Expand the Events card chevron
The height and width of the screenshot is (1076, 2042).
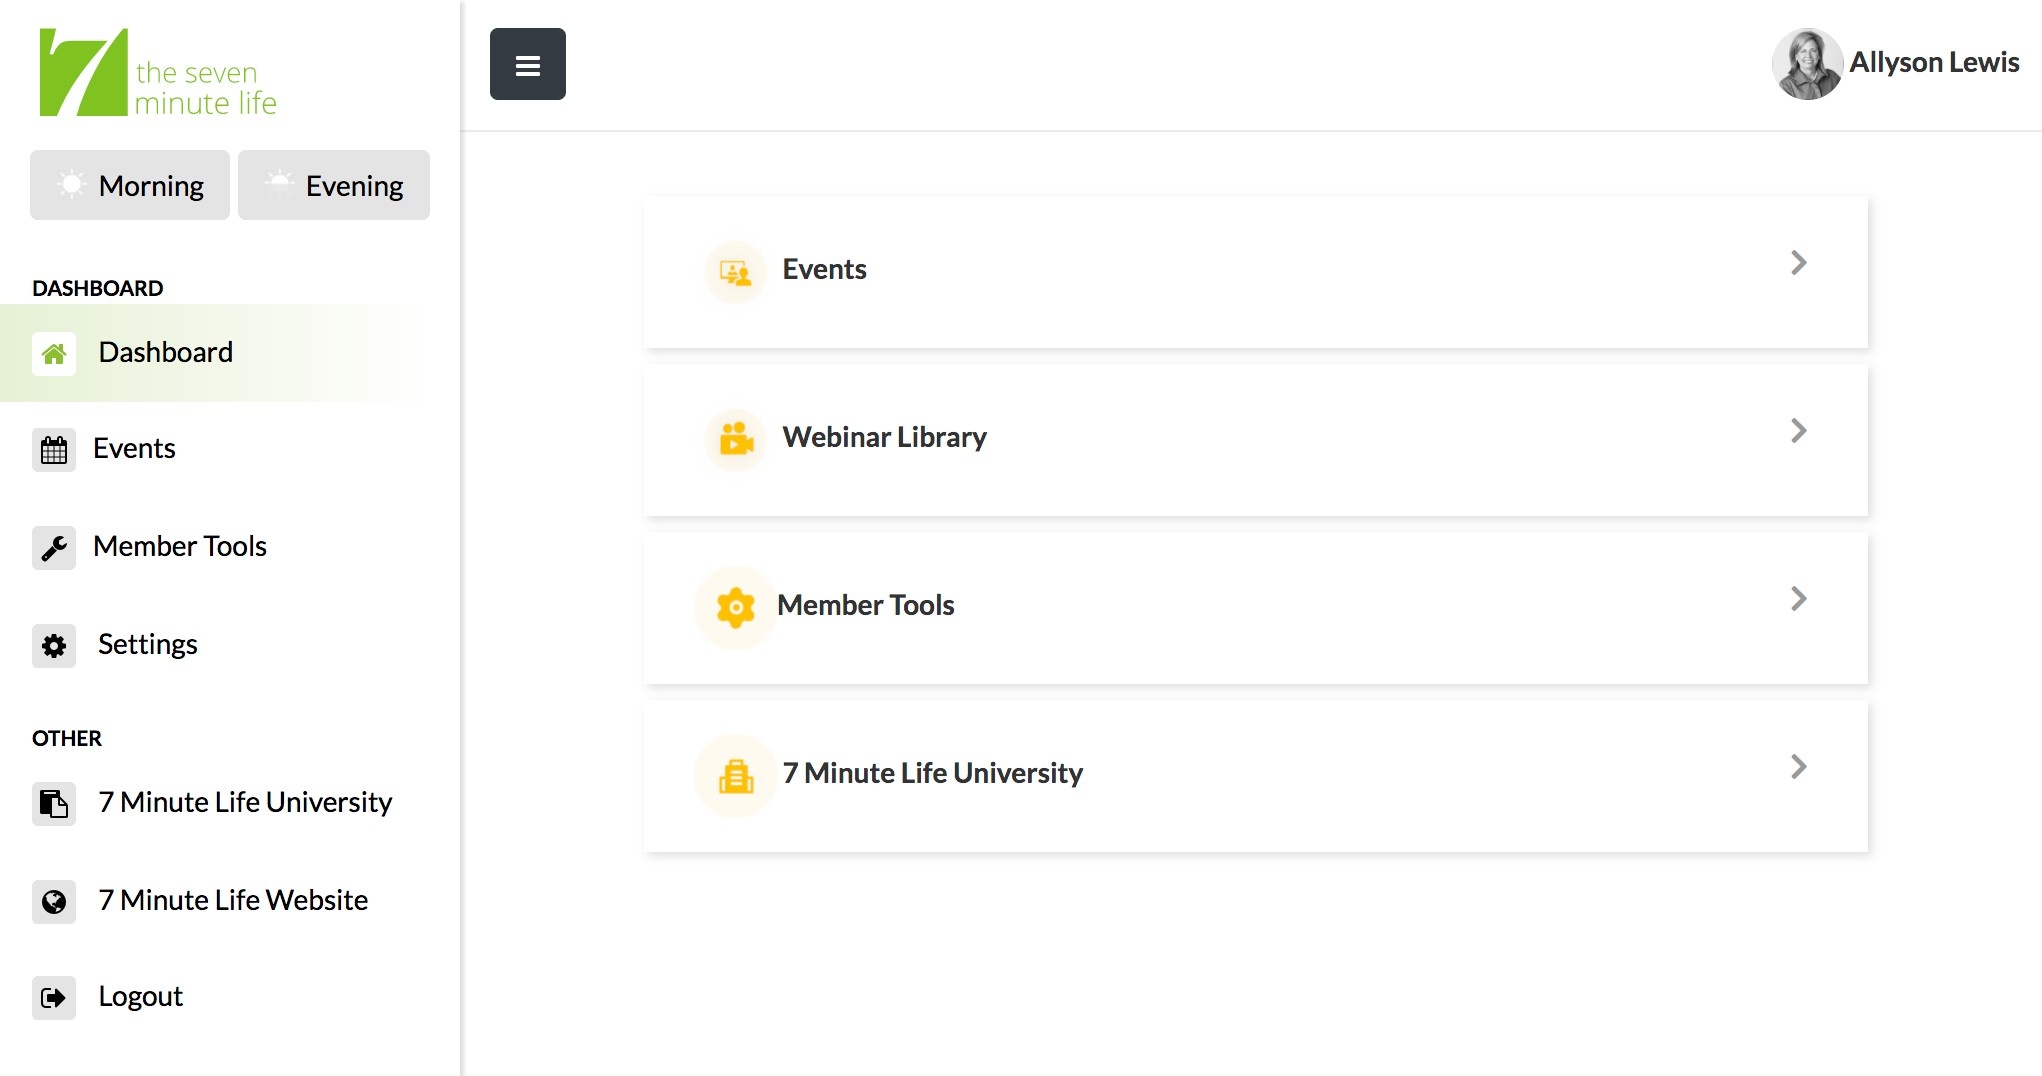[1798, 263]
